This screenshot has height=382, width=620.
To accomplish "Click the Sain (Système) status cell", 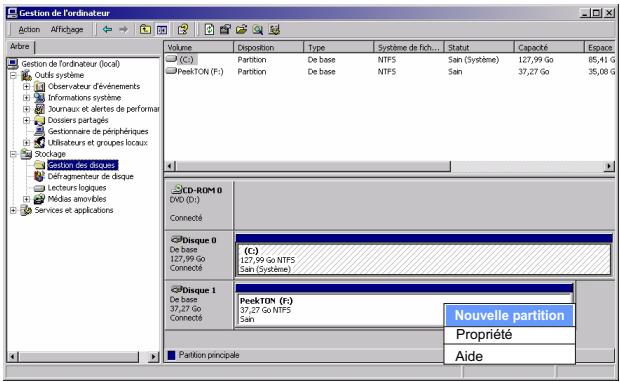I will click(x=473, y=60).
